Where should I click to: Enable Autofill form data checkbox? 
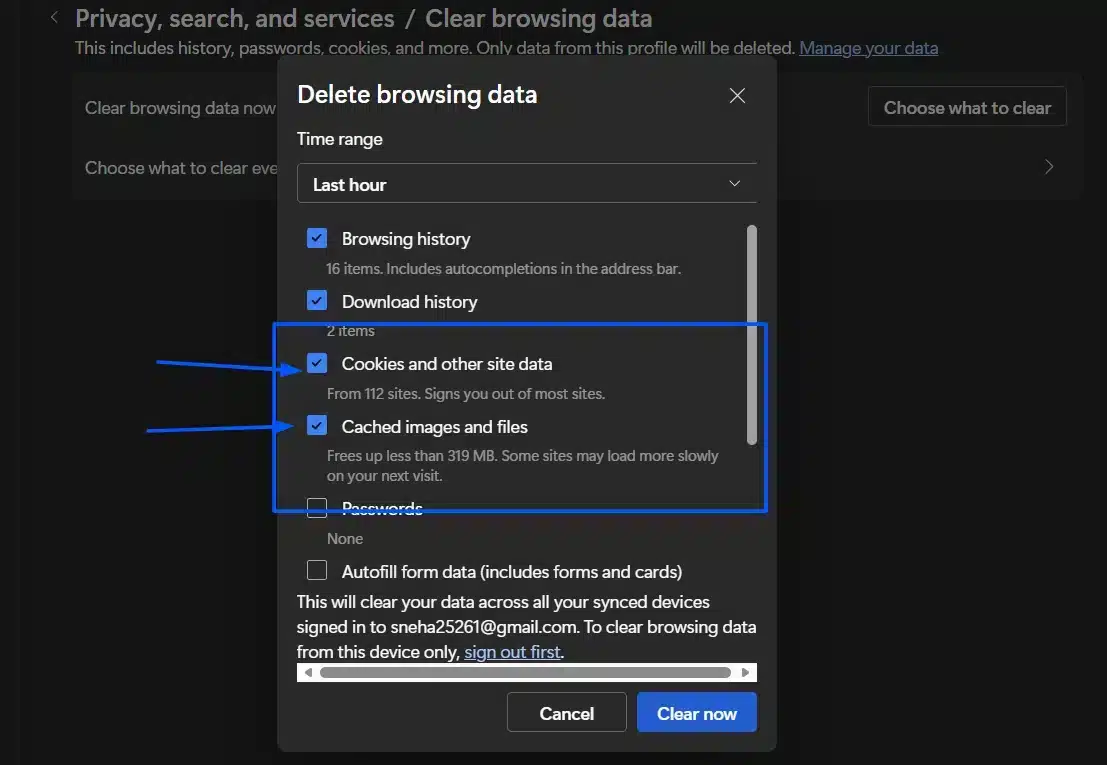[x=317, y=570]
